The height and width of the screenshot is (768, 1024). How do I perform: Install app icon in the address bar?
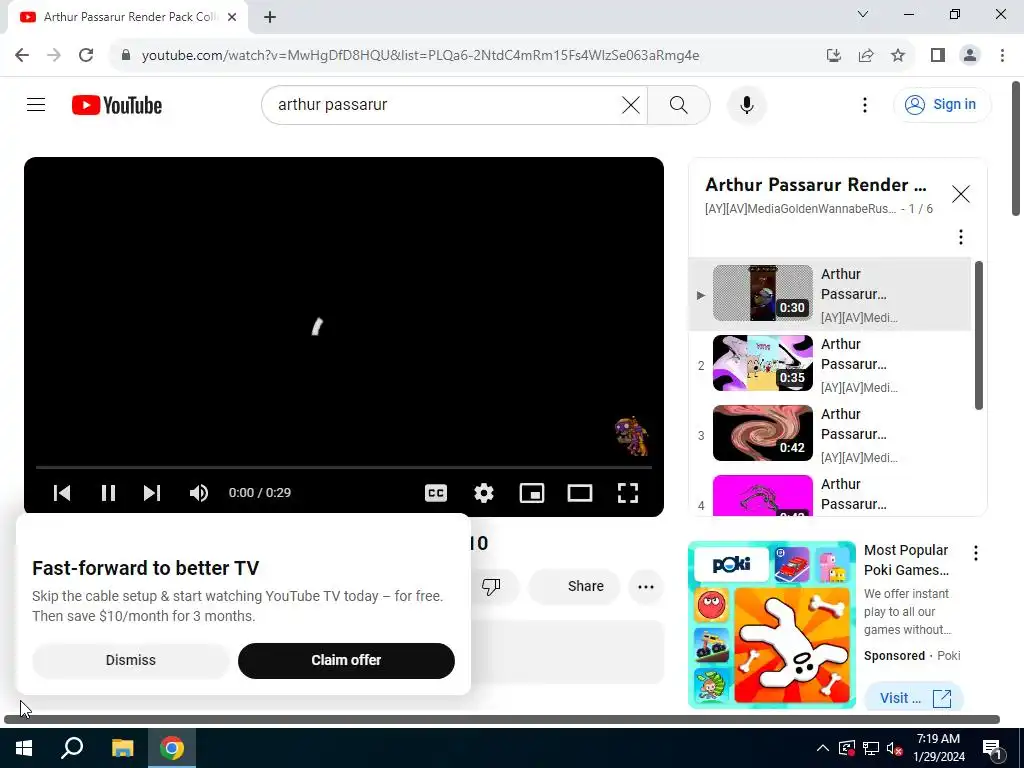point(833,56)
